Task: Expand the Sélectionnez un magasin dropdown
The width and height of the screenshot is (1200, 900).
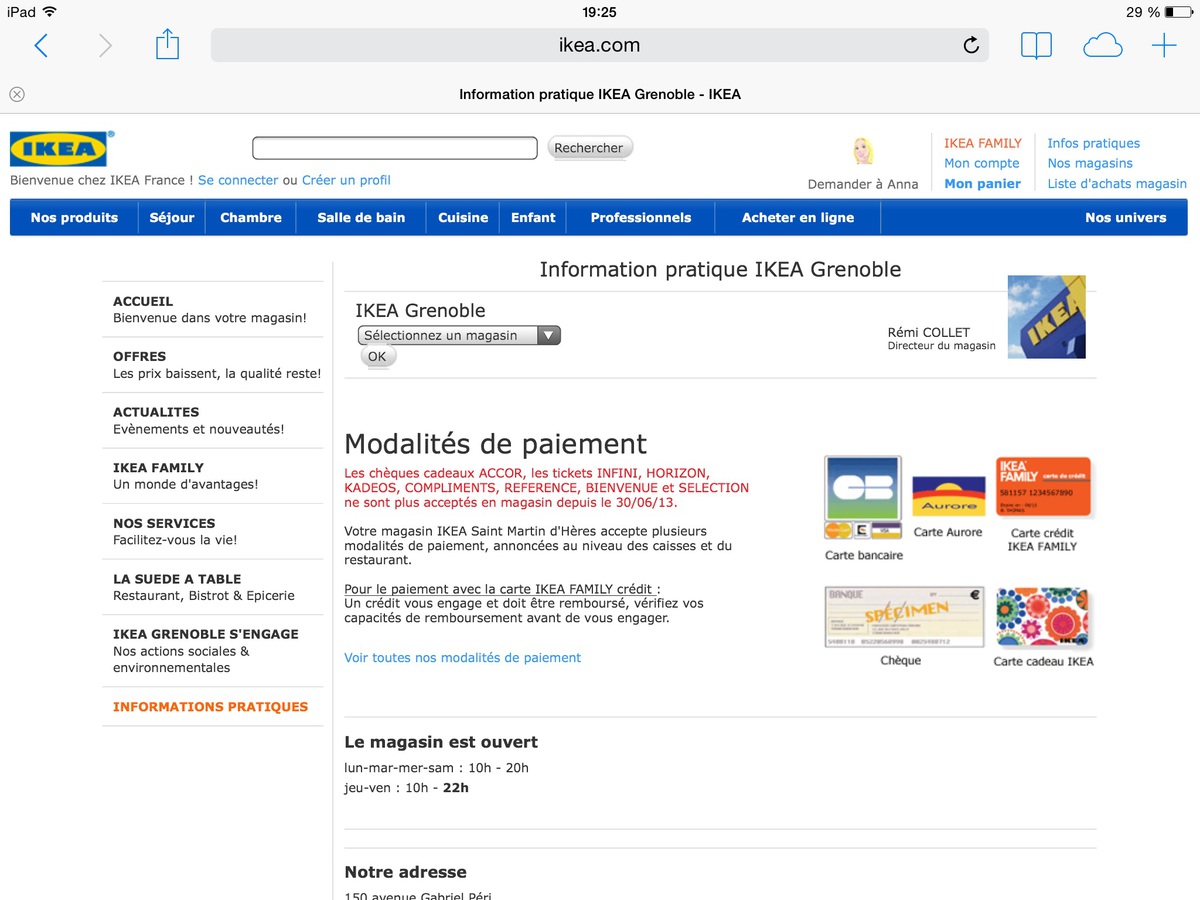Action: coord(459,336)
